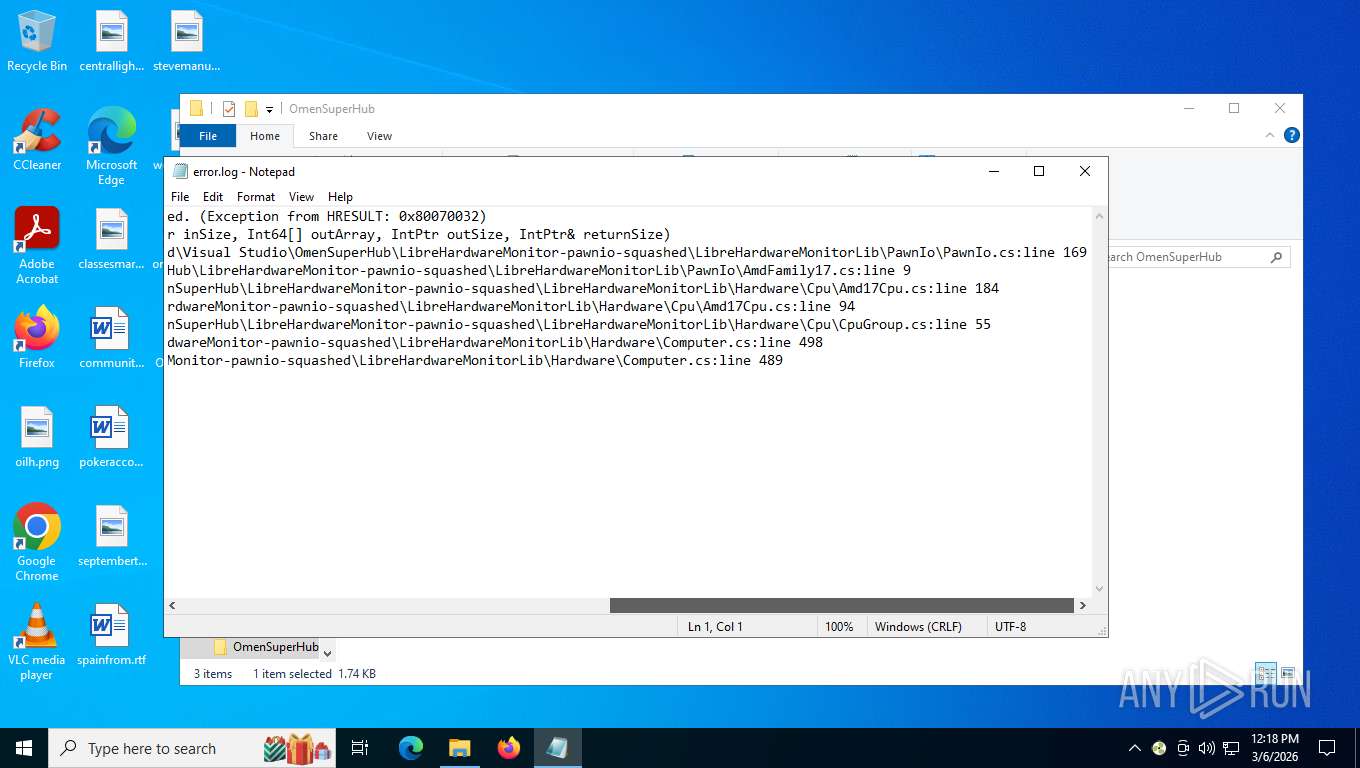Image resolution: width=1360 pixels, height=768 pixels.
Task: Open the volume control in system tray
Action: click(x=1206, y=748)
